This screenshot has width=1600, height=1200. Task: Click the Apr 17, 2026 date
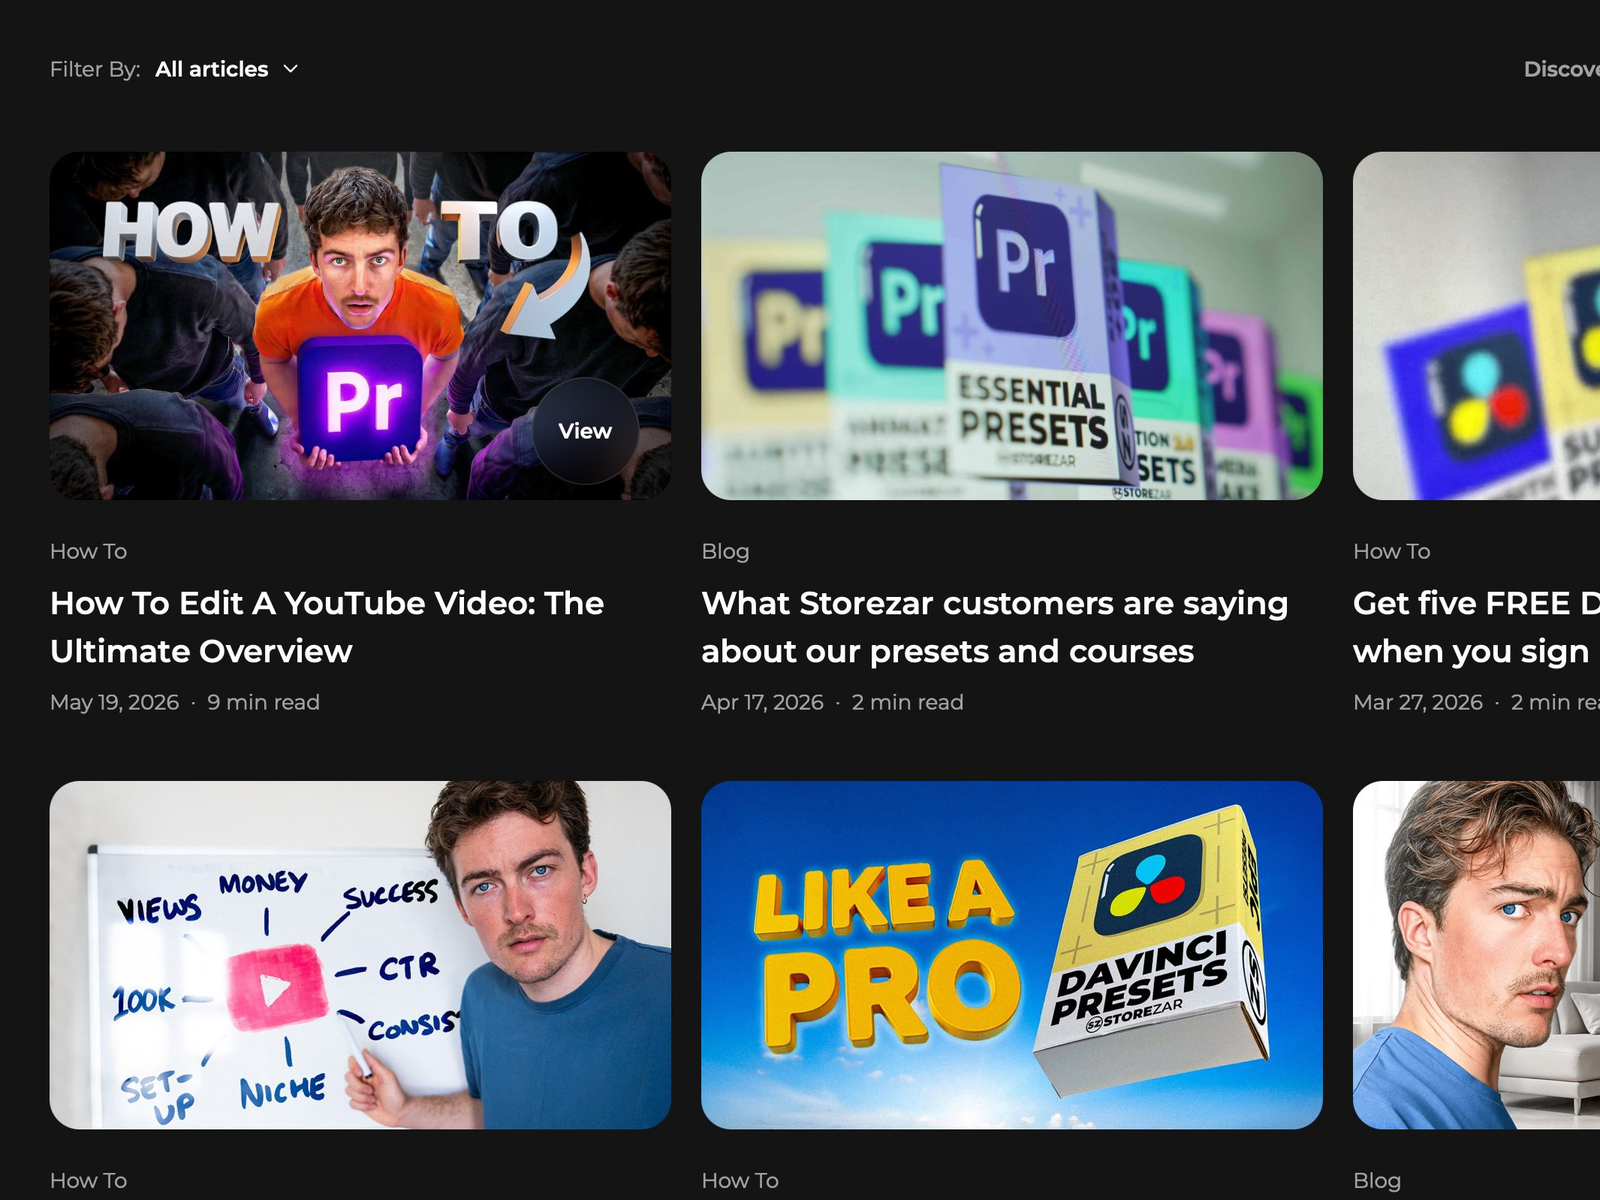tap(763, 702)
